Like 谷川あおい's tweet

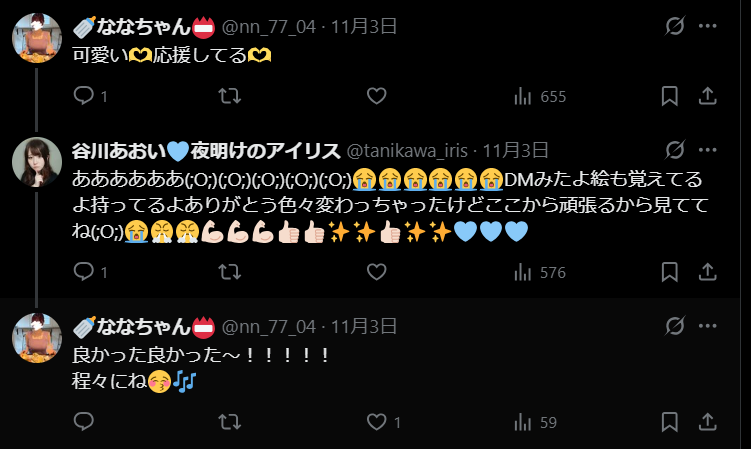376,272
